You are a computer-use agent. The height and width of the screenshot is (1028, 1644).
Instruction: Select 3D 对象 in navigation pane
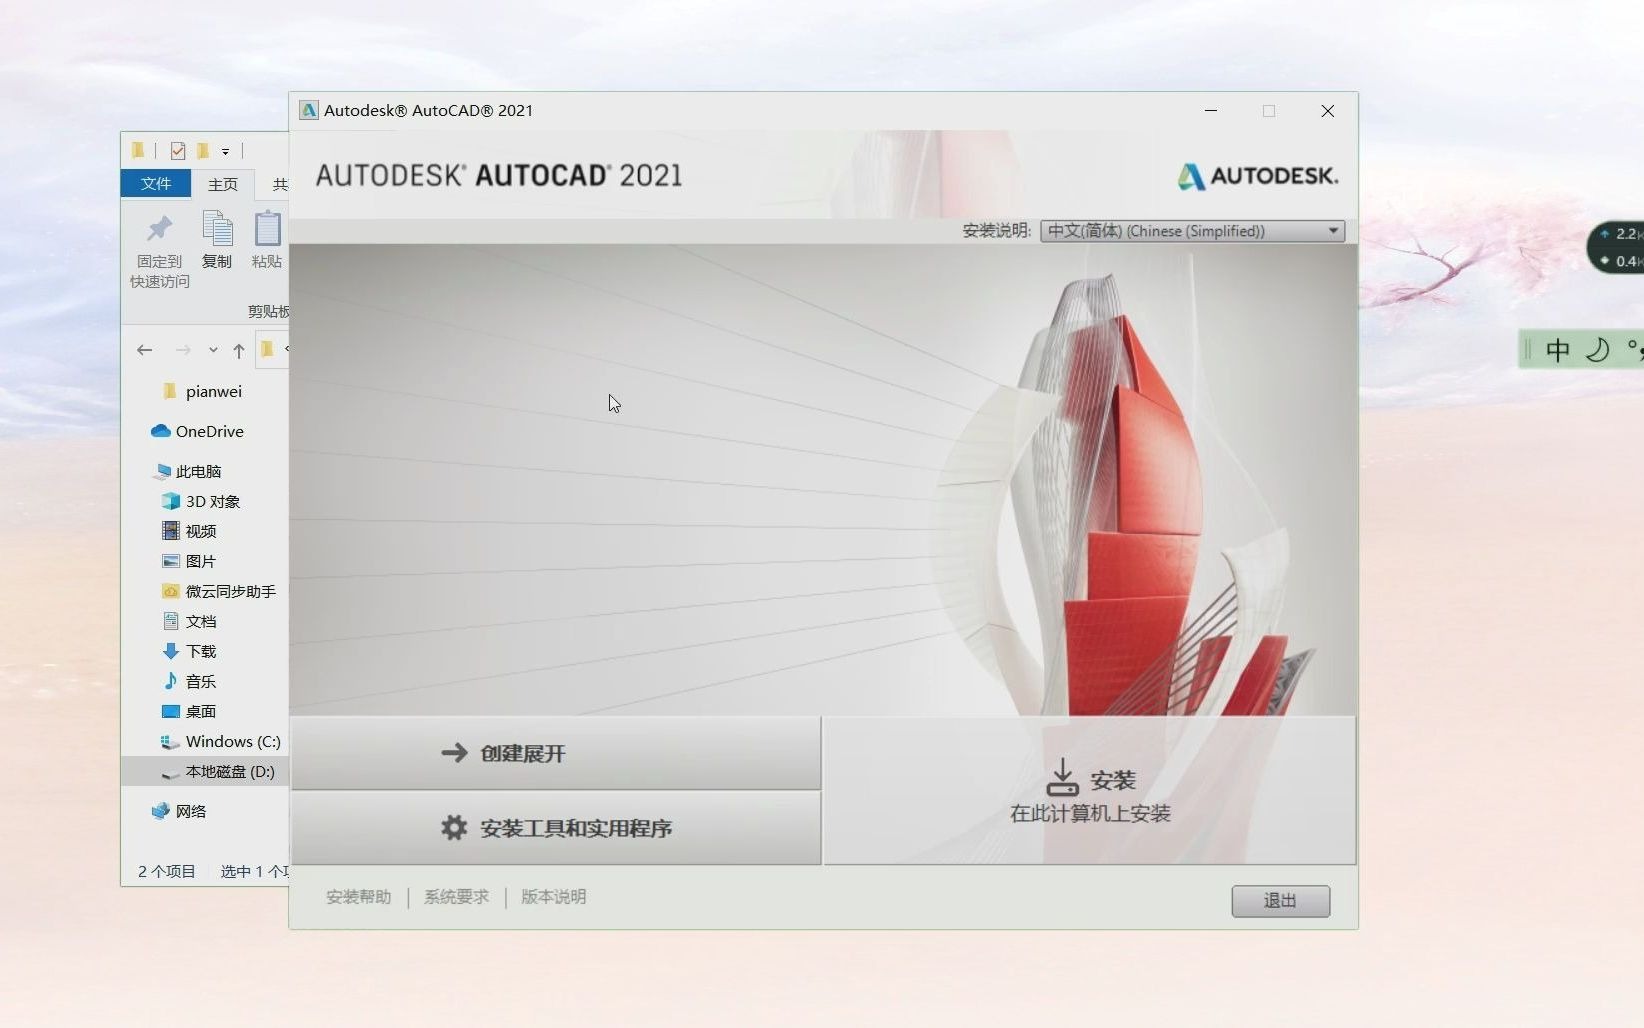pyautogui.click(x=201, y=501)
